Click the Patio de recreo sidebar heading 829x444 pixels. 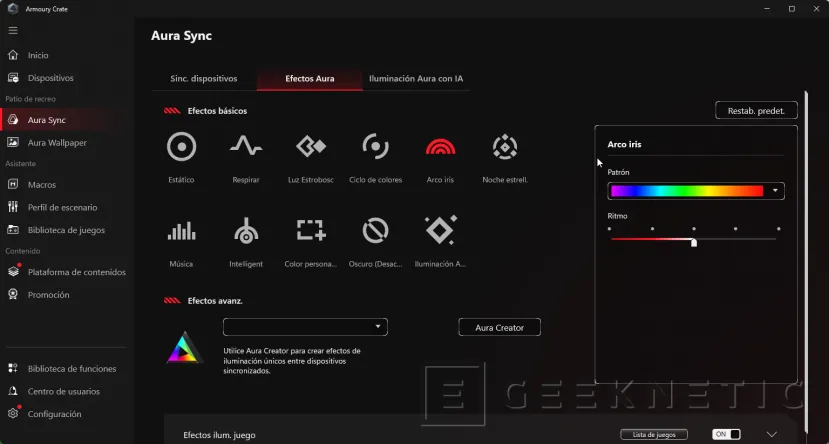pos(30,99)
